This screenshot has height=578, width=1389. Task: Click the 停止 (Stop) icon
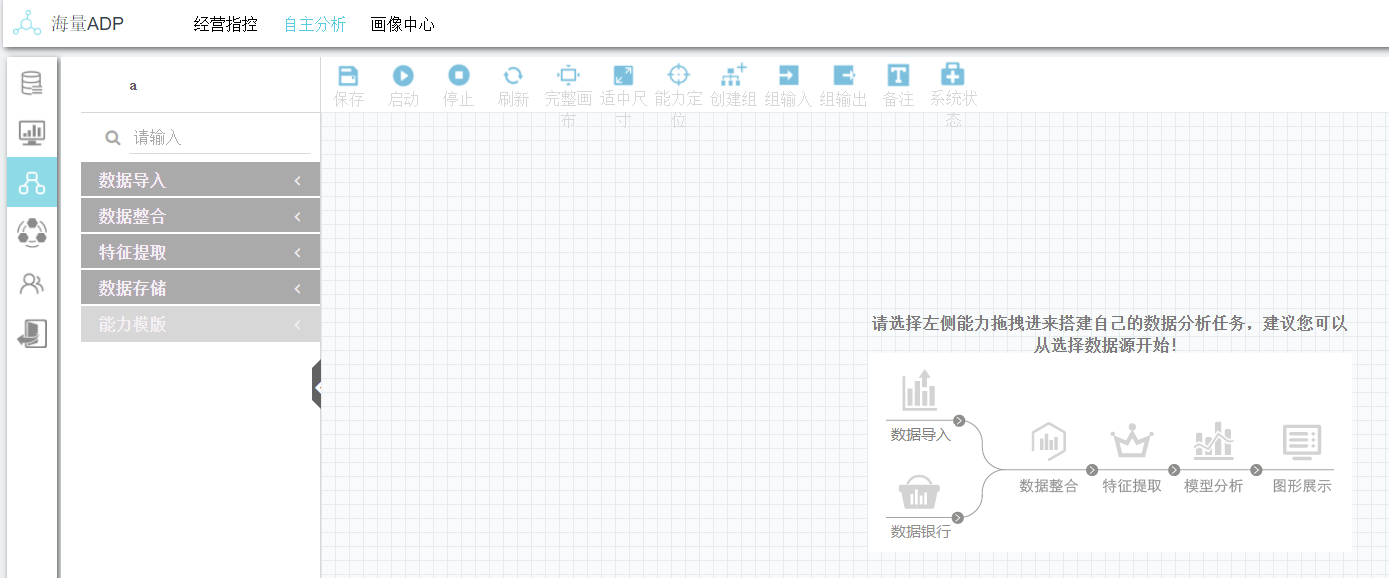point(458,76)
